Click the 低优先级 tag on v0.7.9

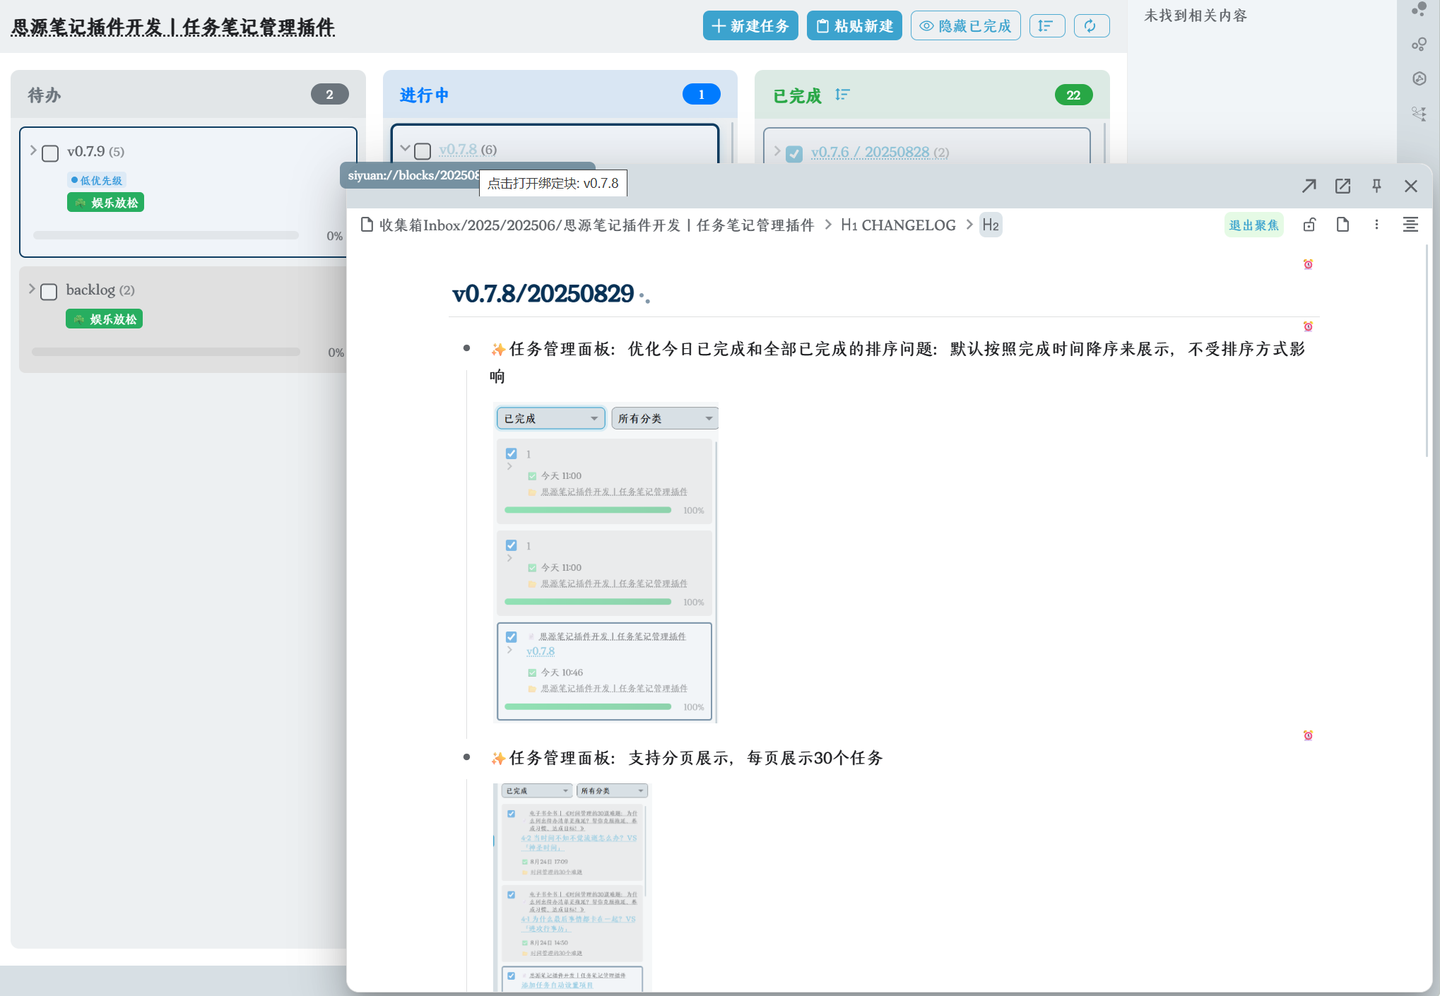coord(97,180)
